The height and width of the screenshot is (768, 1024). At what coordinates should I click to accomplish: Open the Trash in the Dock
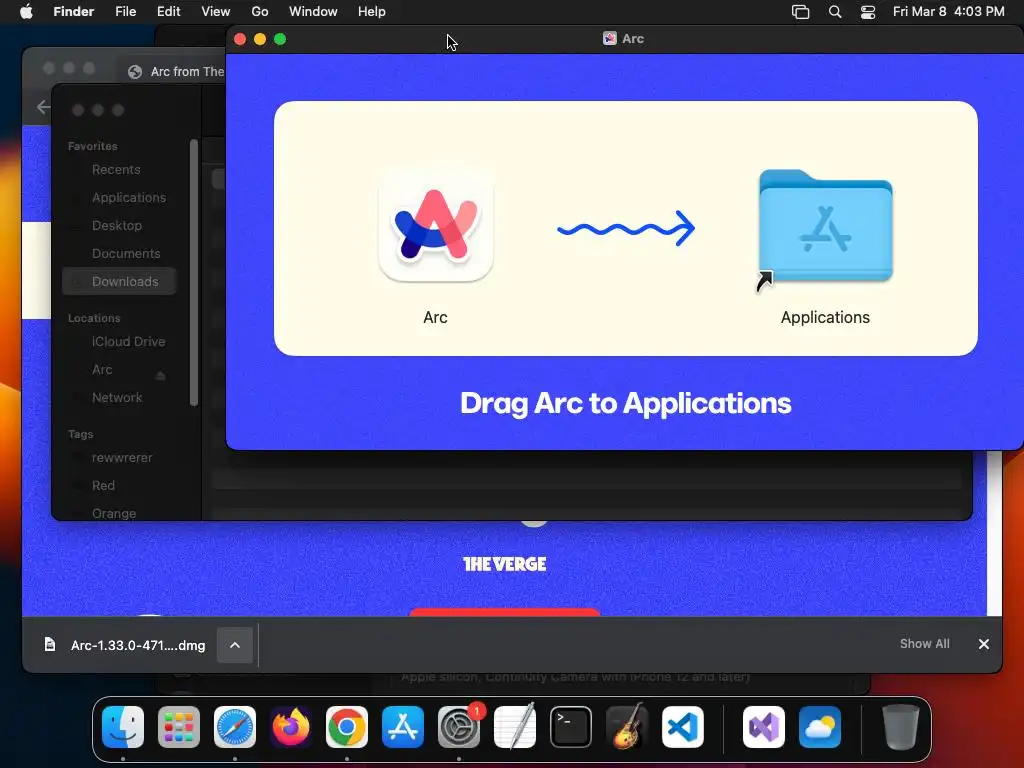(901, 727)
